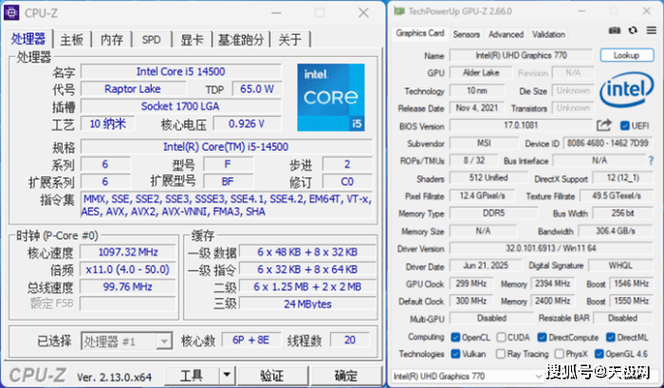Screen dimensions: 664x388
Task: Switch to the Sensors tab
Action: pyautogui.click(x=466, y=34)
